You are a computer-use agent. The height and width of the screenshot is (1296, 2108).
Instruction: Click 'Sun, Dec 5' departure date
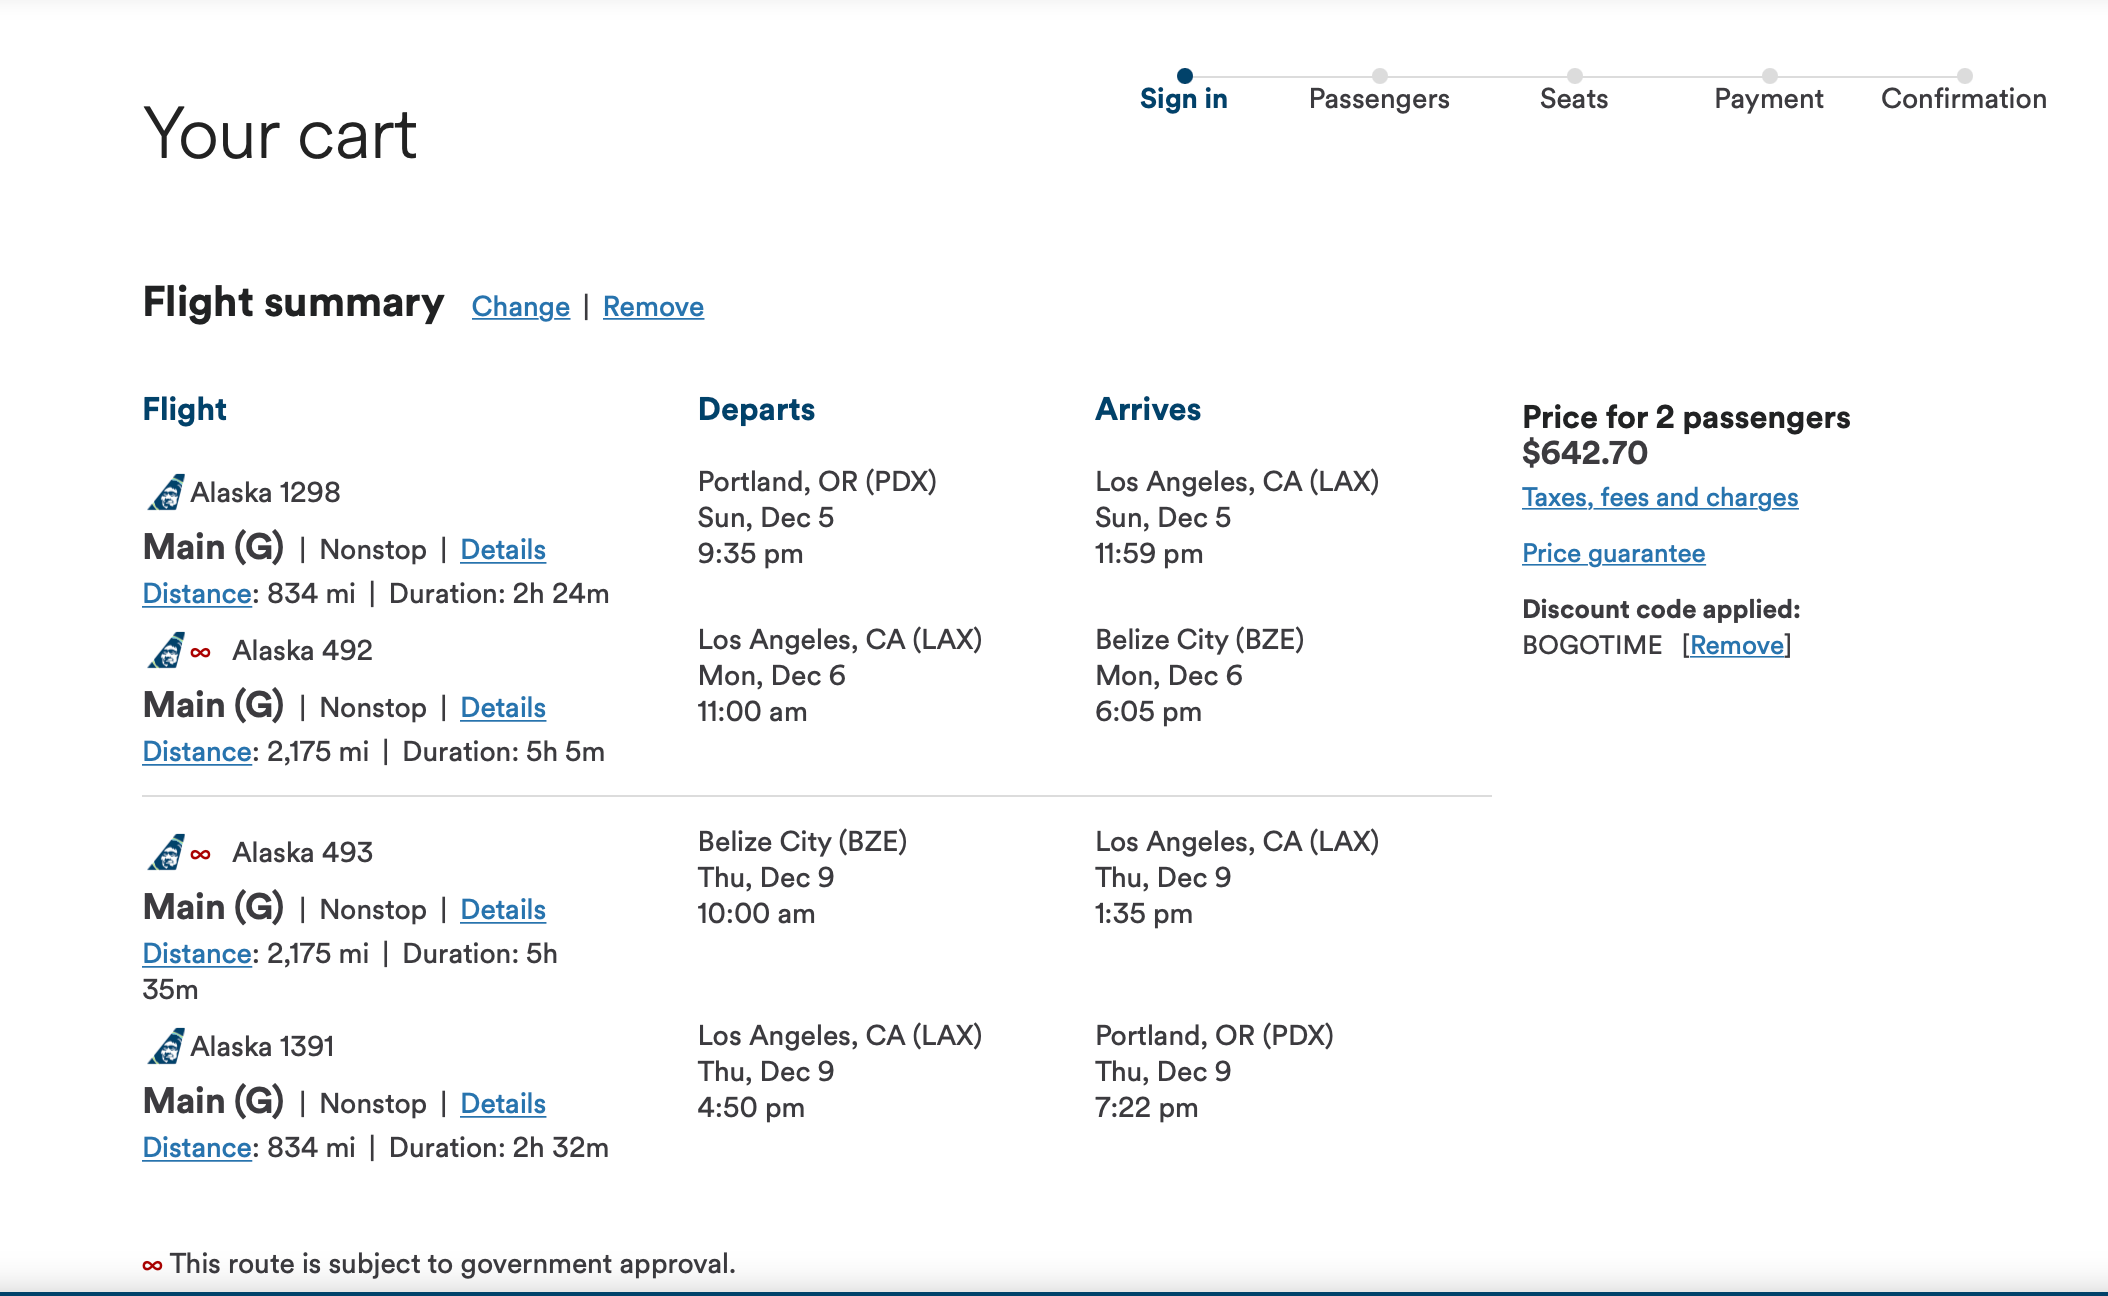click(766, 517)
